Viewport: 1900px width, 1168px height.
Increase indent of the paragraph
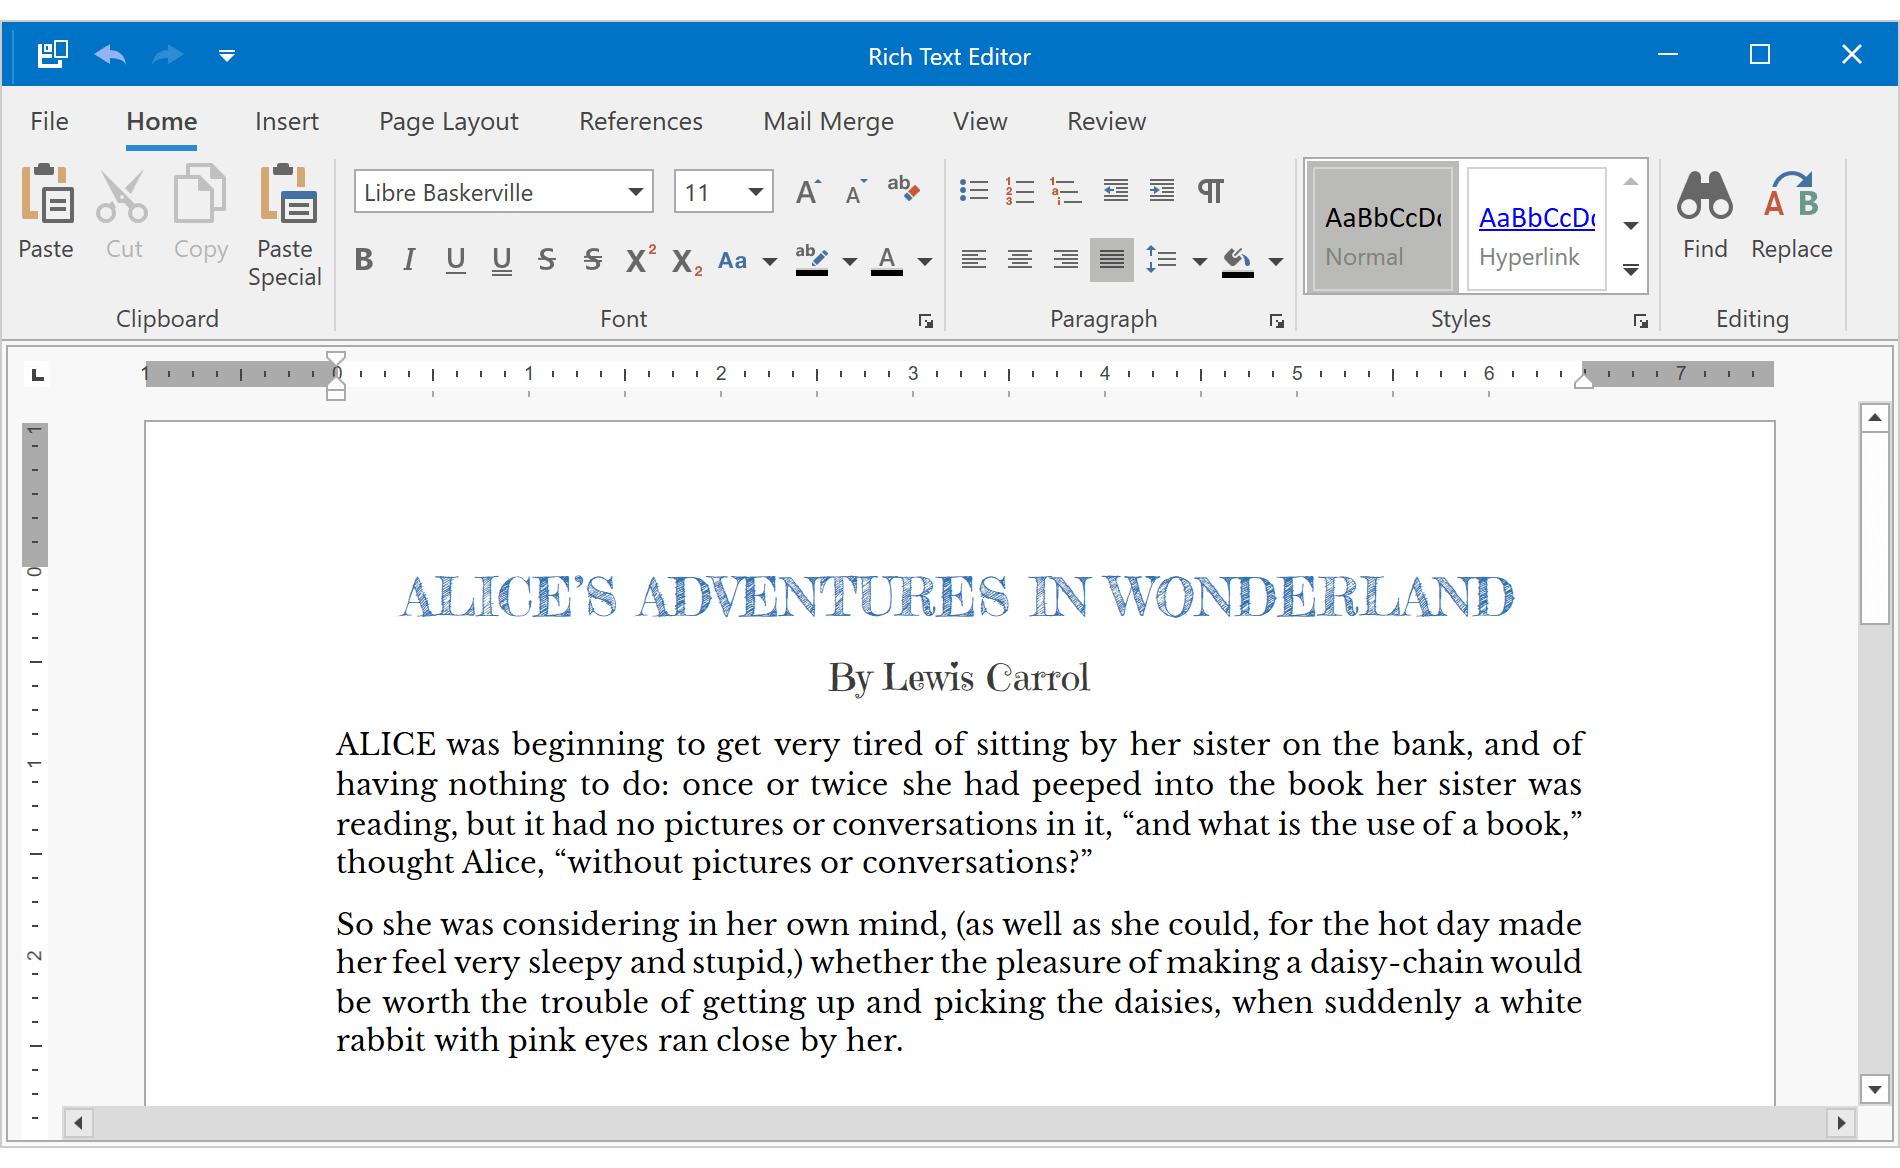click(1161, 190)
